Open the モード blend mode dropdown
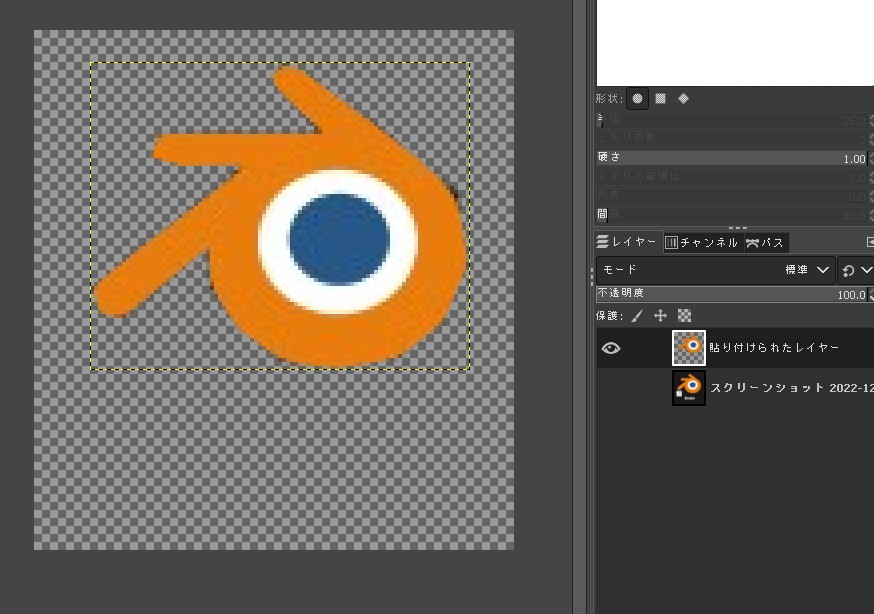The height and width of the screenshot is (614, 874). (716, 270)
